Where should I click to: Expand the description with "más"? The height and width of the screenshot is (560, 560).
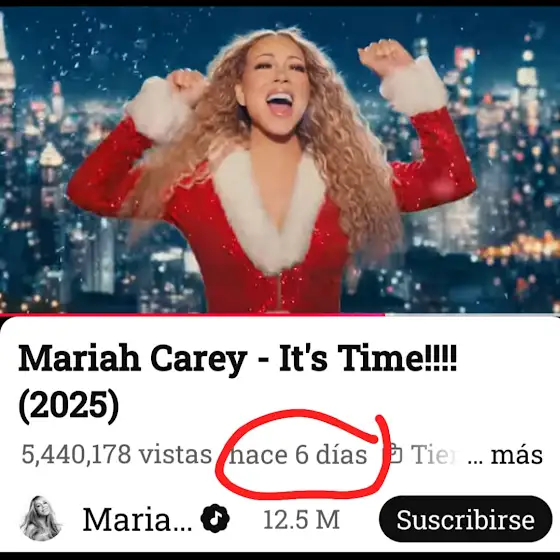(517, 455)
